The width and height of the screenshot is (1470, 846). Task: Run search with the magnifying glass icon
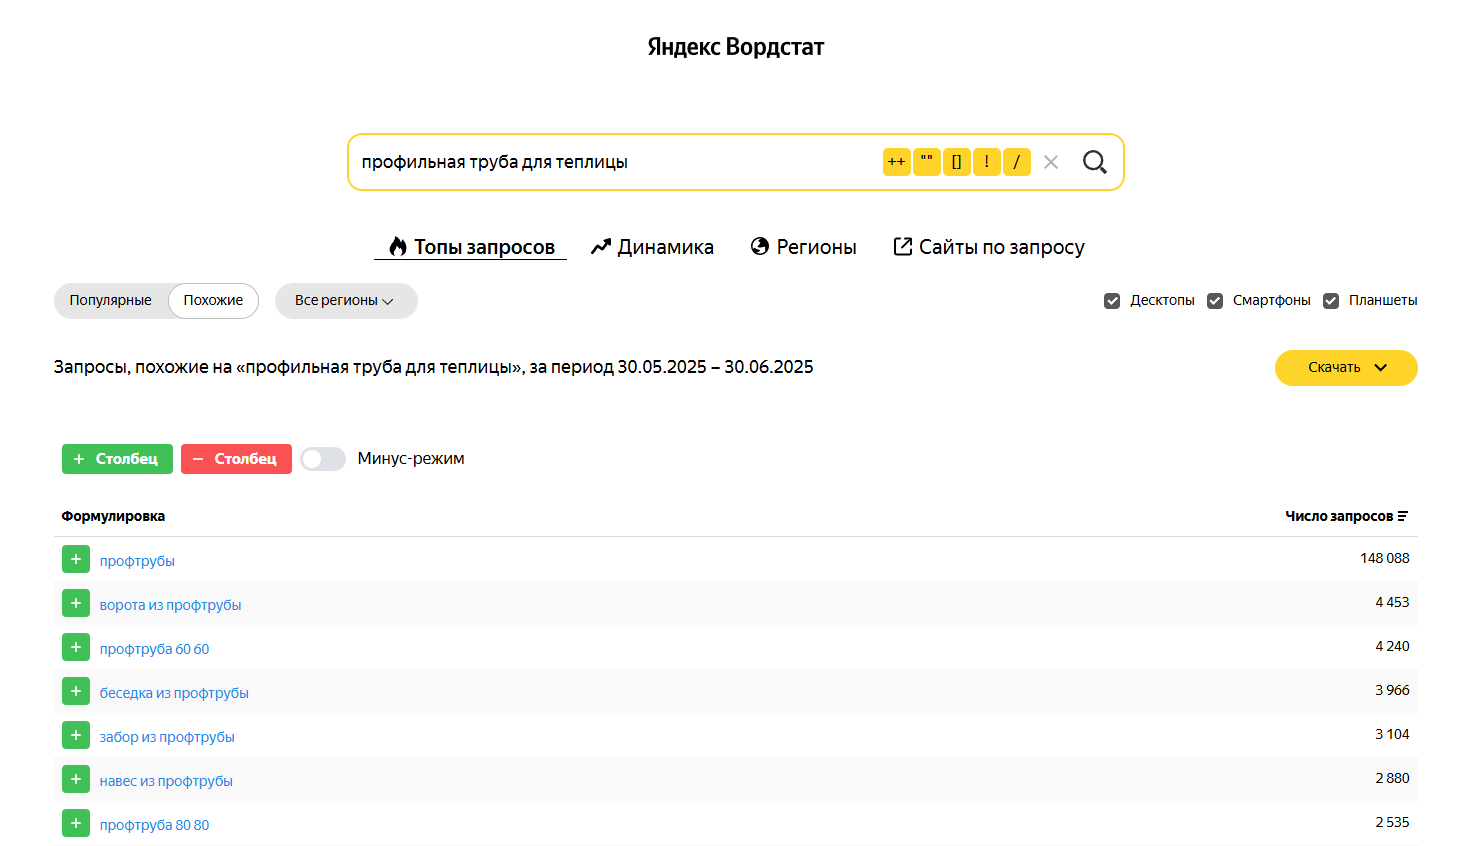1095,162
